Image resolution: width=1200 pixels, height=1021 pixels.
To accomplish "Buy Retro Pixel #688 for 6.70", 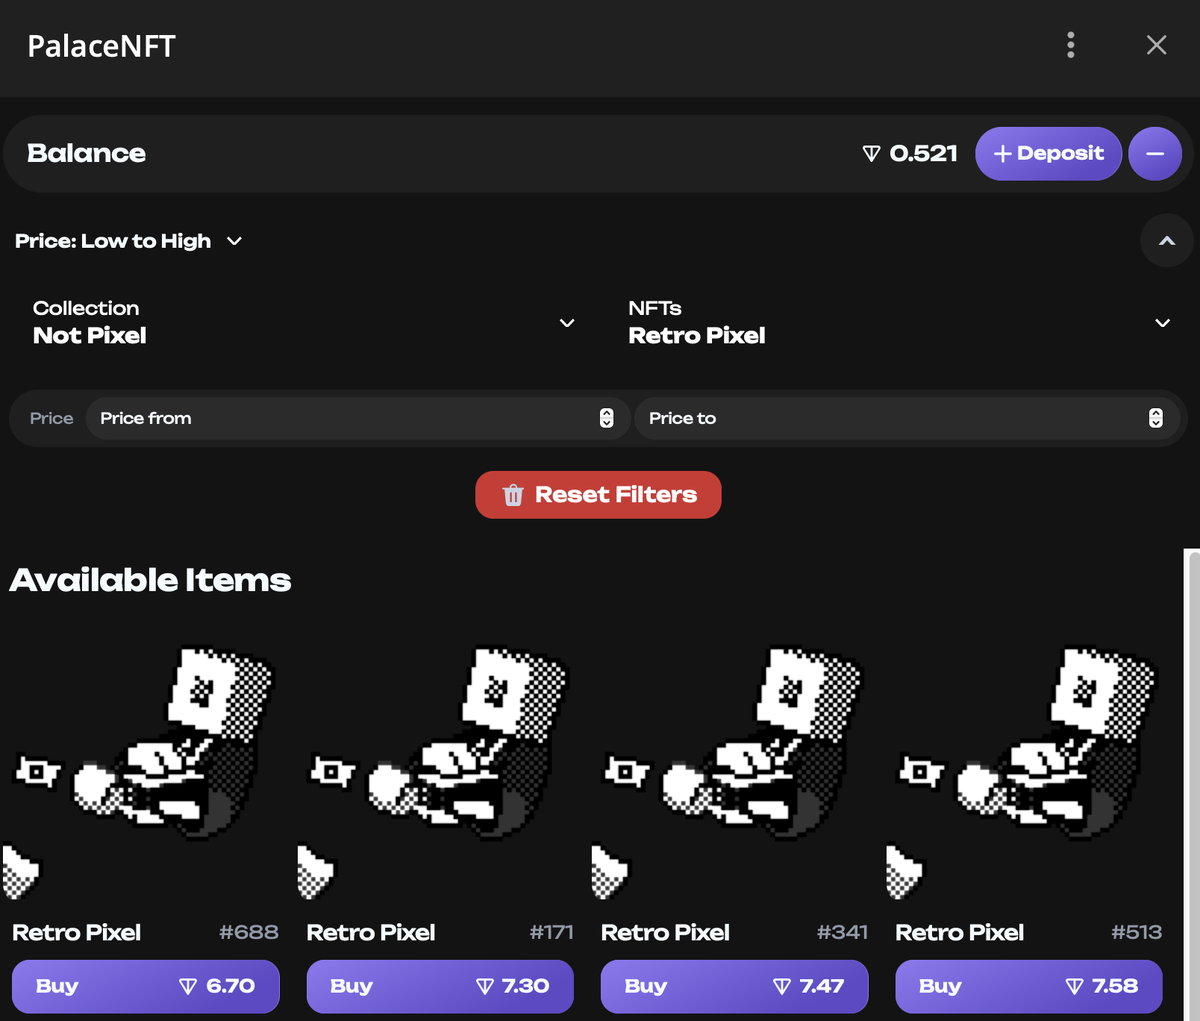I will coord(146,986).
